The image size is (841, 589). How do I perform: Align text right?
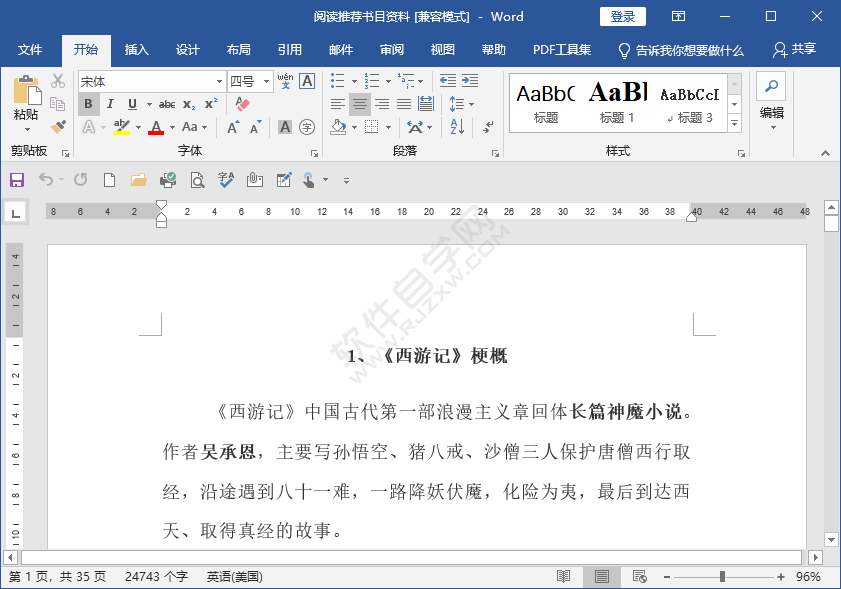point(382,104)
